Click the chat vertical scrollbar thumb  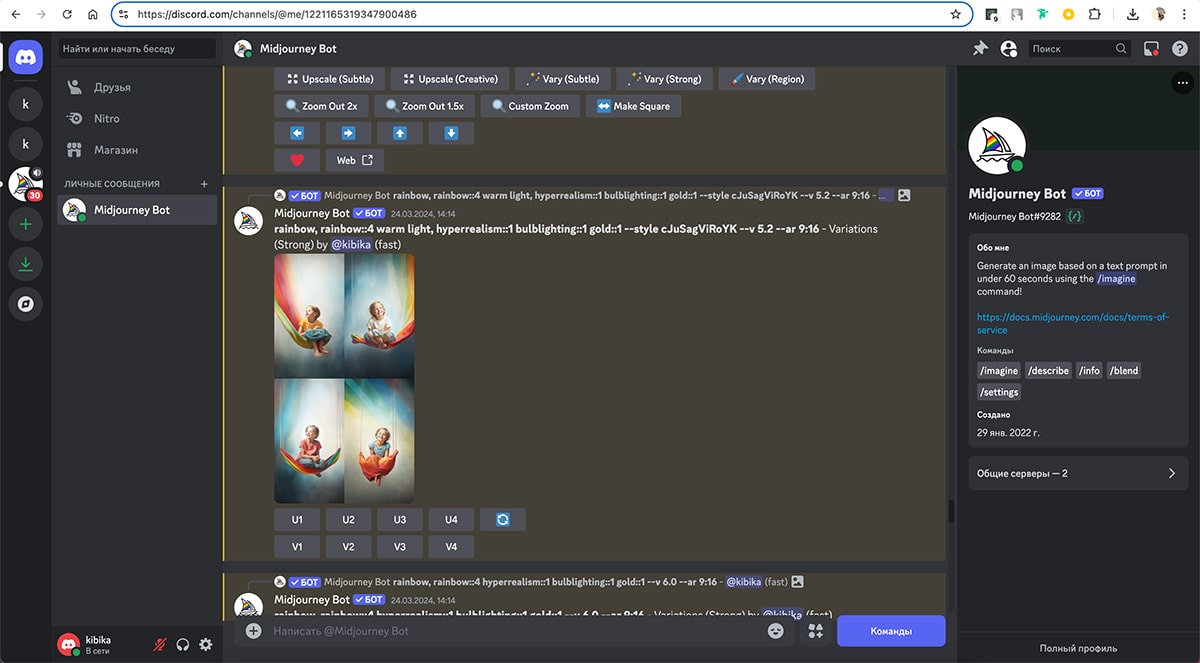pos(951,511)
